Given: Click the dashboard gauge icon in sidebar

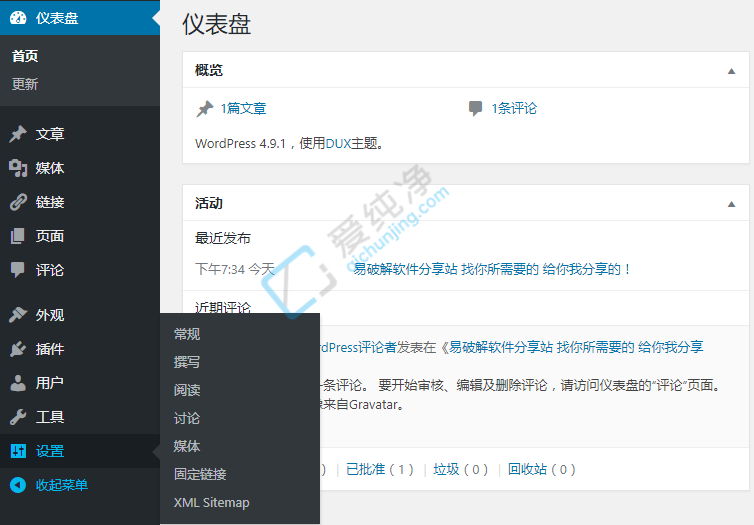Looking at the screenshot, I should [x=18, y=18].
